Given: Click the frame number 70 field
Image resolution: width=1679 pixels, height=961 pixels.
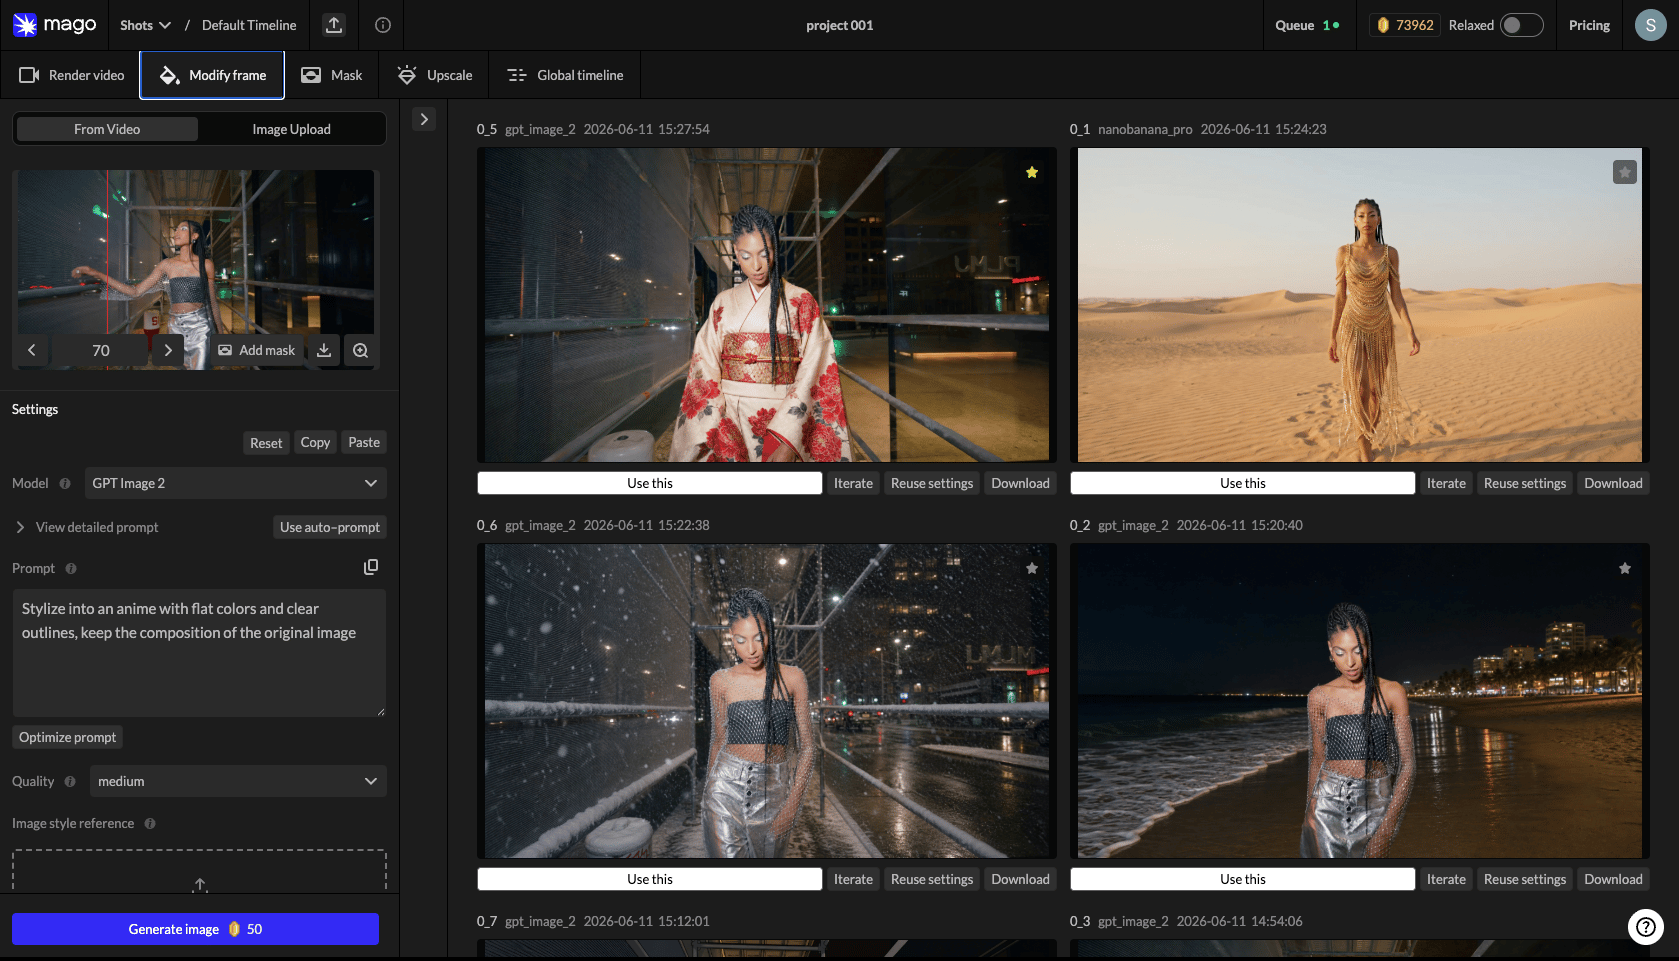Looking at the screenshot, I should point(100,350).
